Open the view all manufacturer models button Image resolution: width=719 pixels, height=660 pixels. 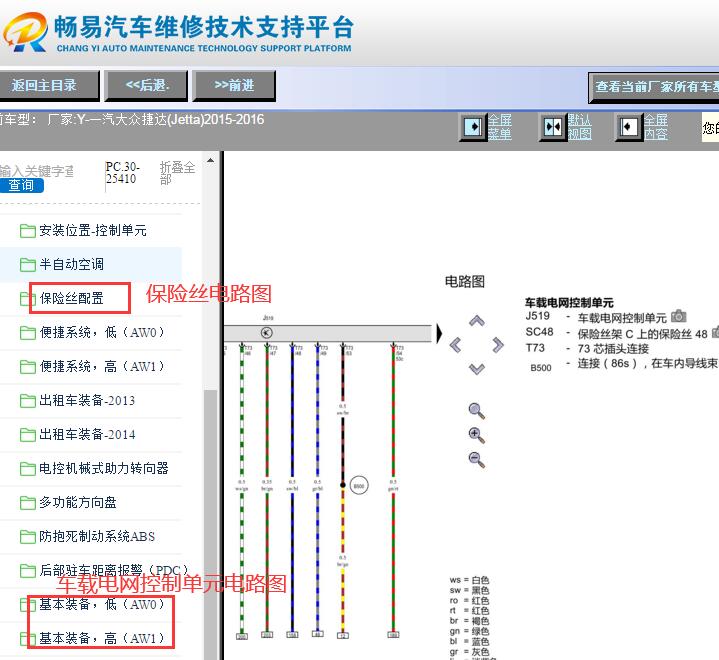point(654,87)
